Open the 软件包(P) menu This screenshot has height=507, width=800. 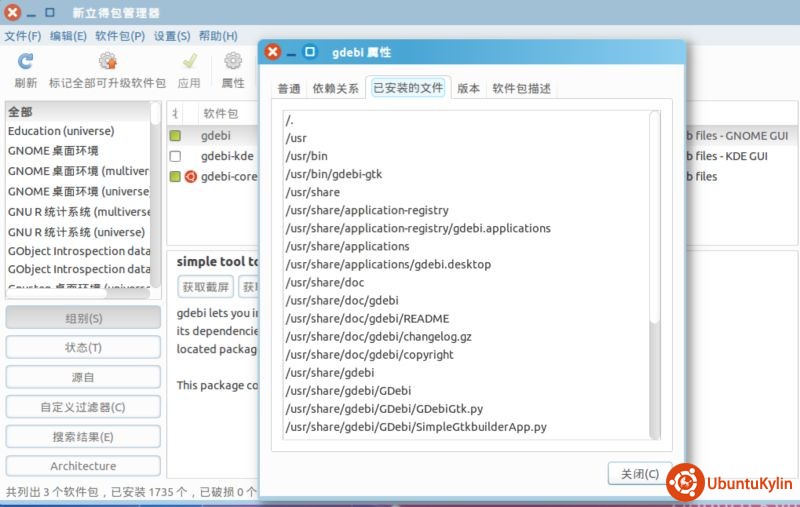coord(119,36)
